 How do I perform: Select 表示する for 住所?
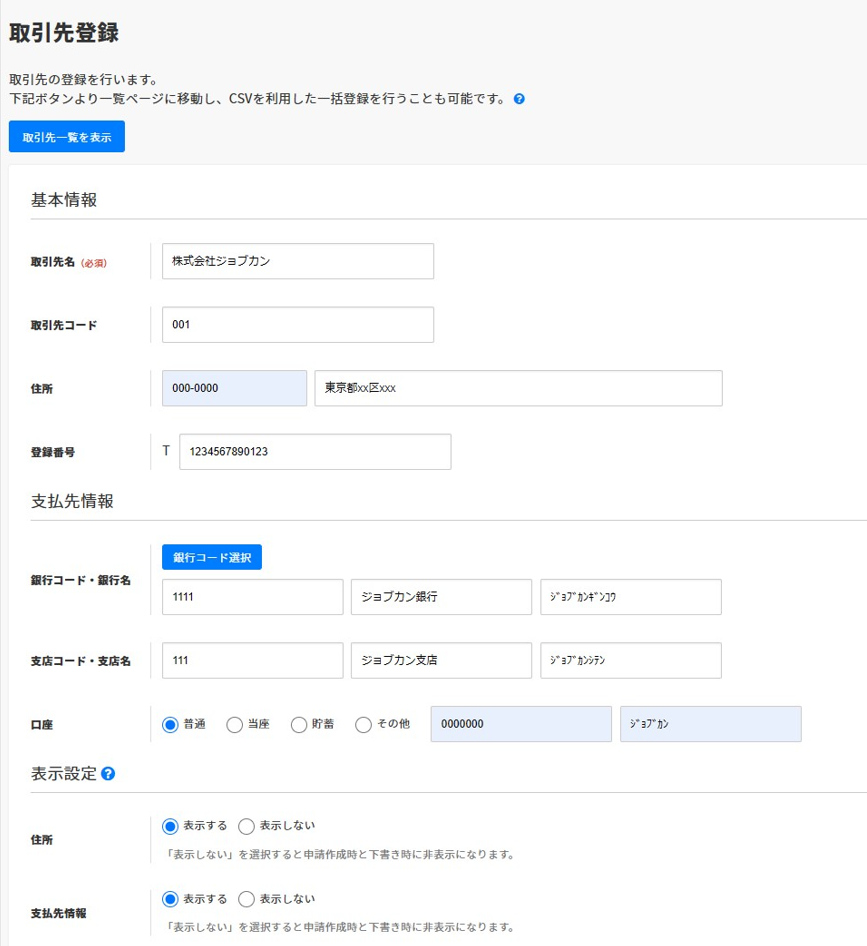pyautogui.click(x=170, y=826)
